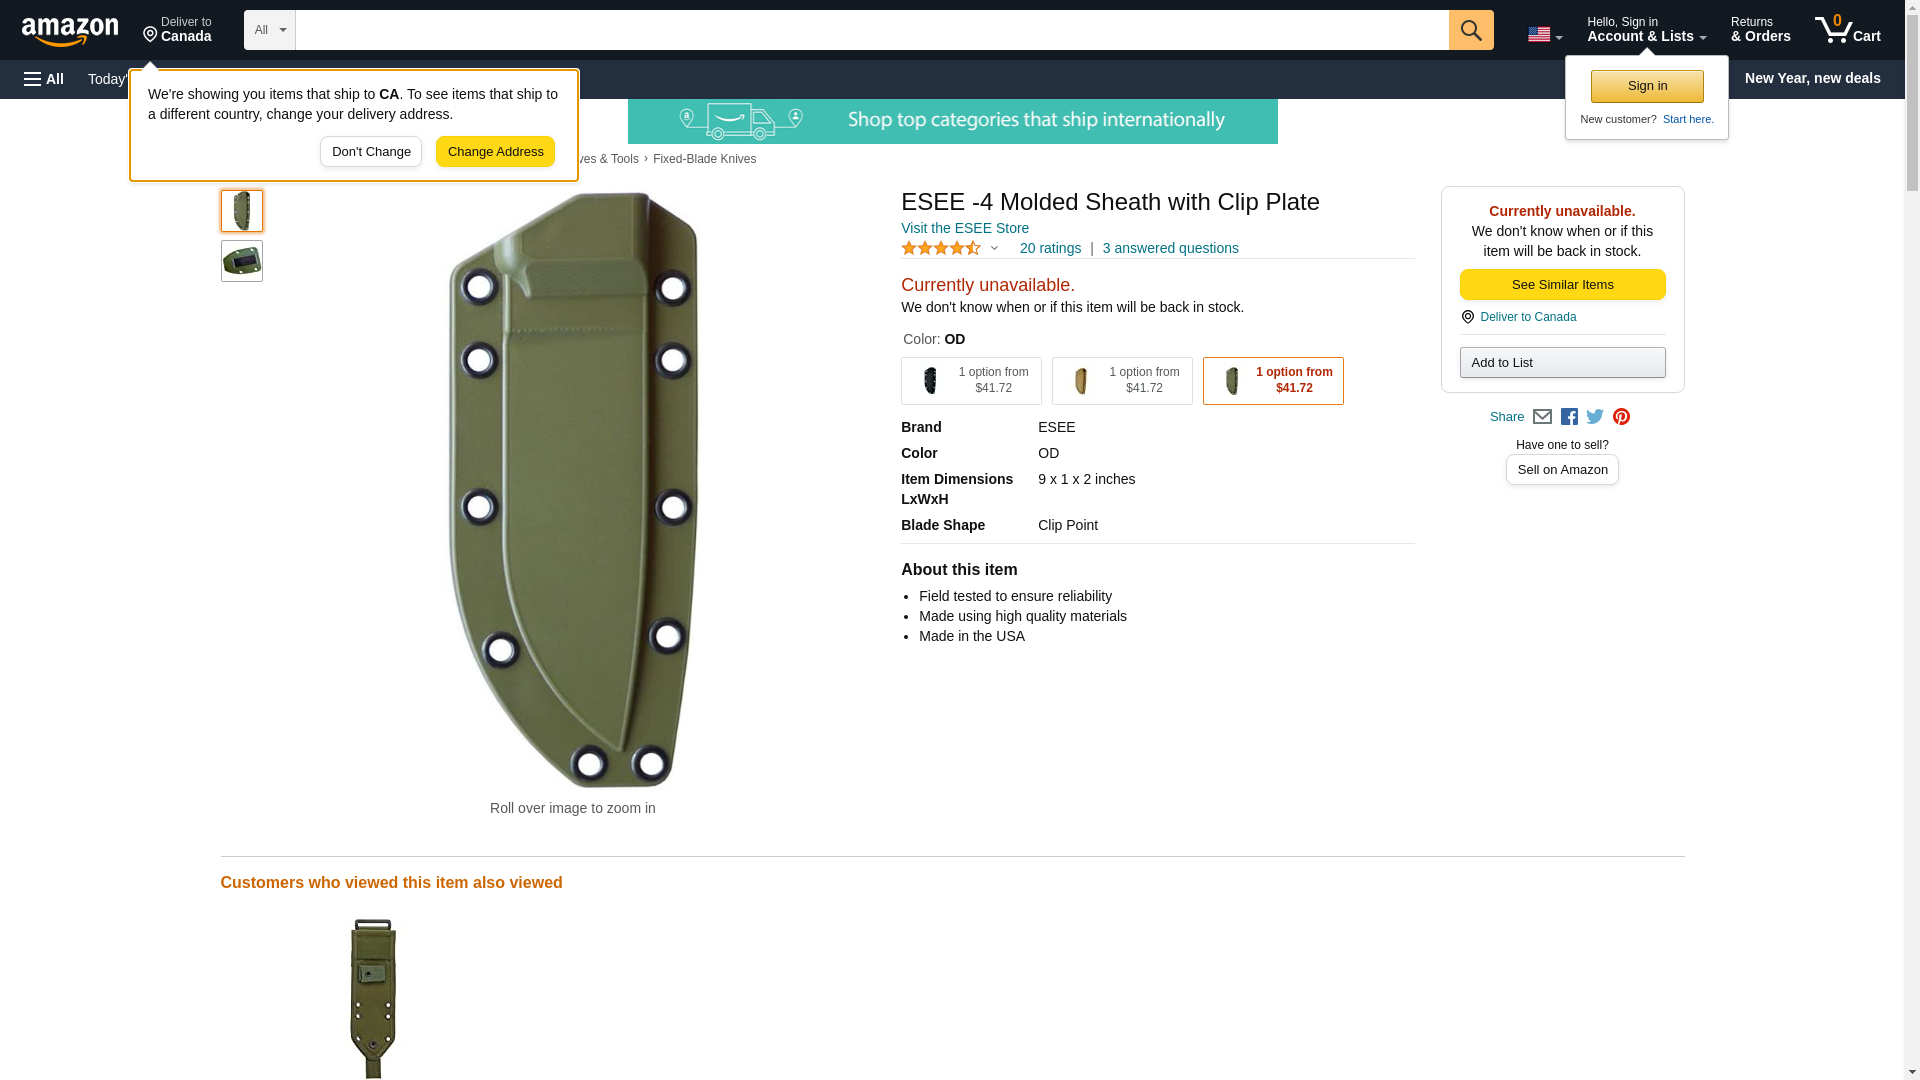Open Account & Lists menu
This screenshot has width=1920, height=1080.
point(1646,30)
